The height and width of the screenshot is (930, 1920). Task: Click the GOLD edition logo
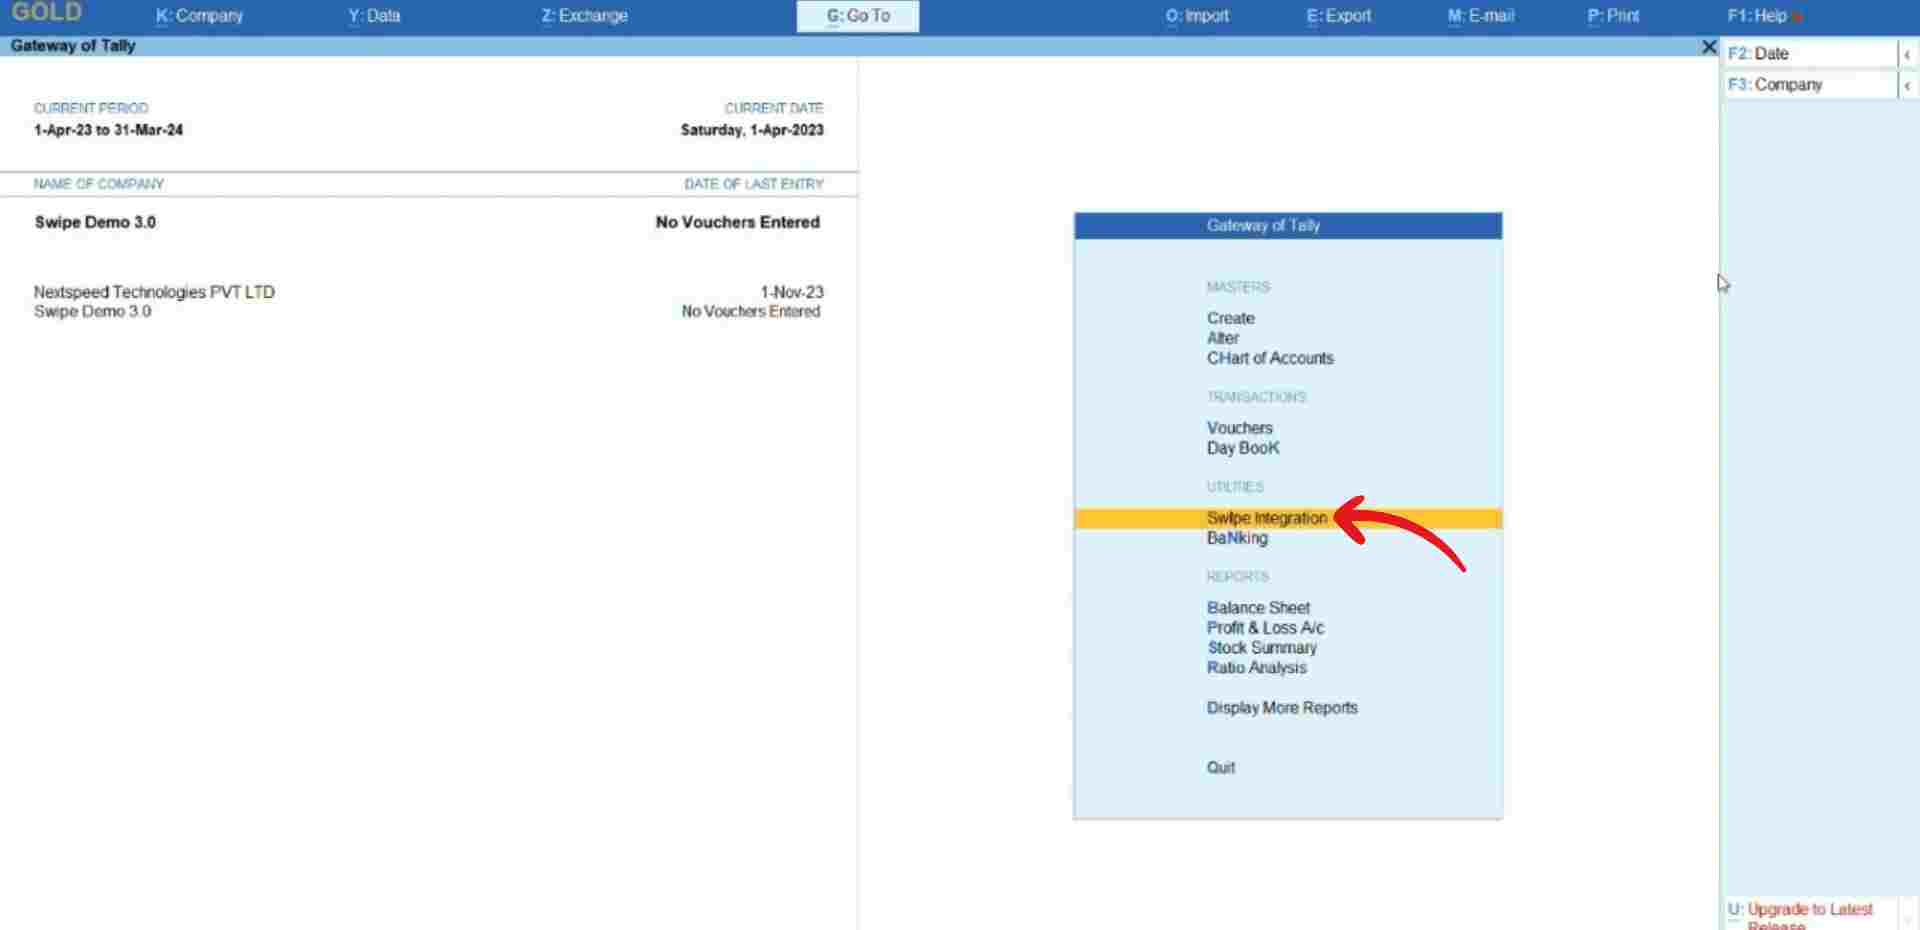[x=46, y=13]
